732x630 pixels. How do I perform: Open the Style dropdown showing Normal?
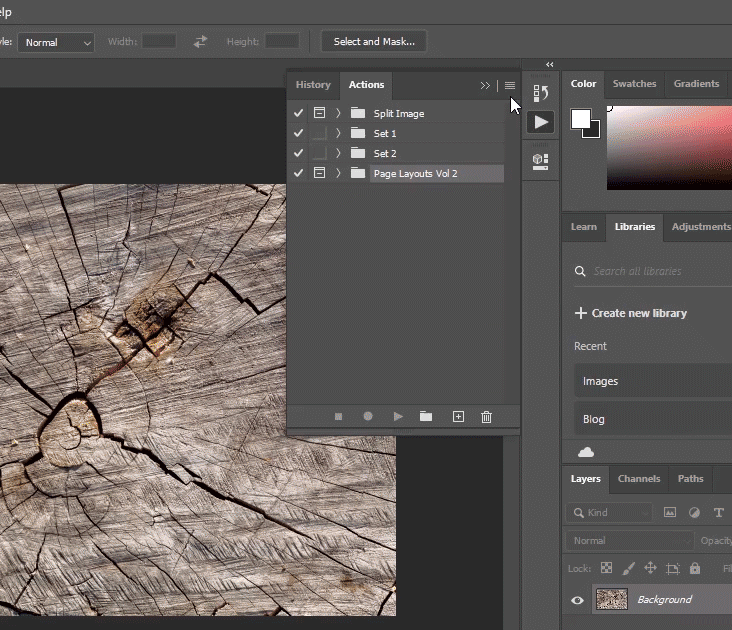pos(57,42)
